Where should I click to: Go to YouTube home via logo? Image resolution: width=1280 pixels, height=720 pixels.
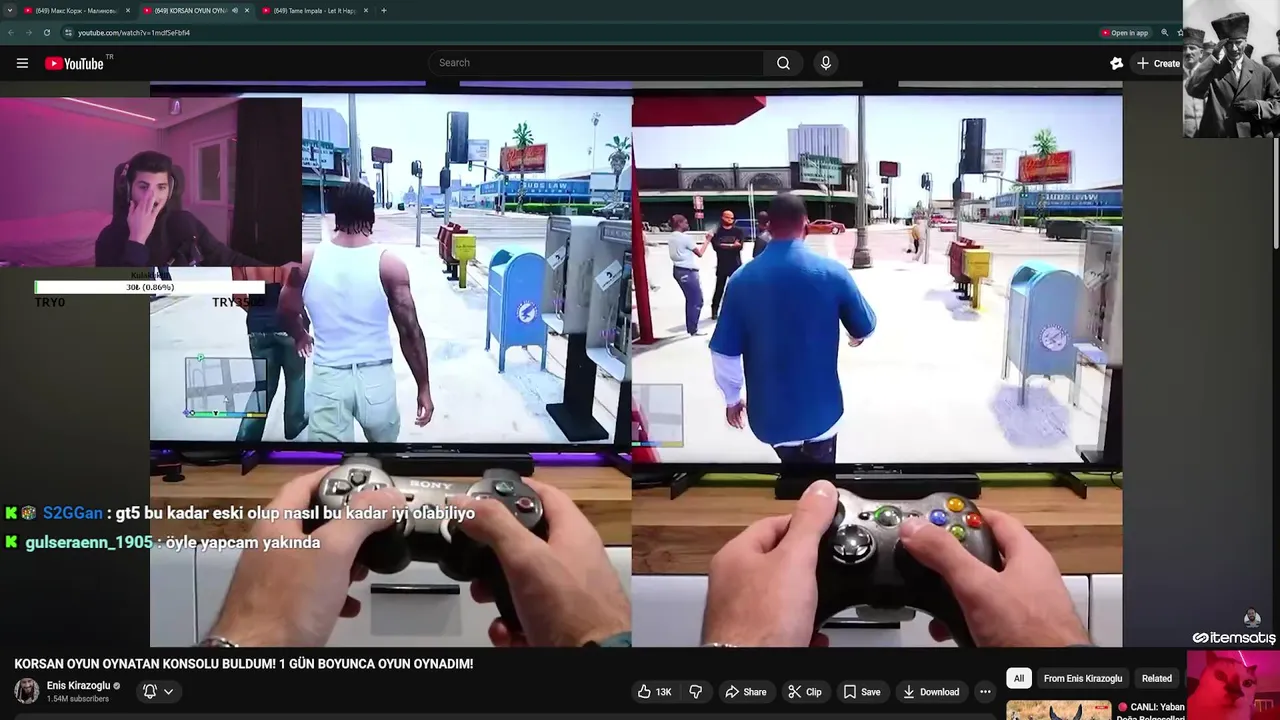[x=74, y=63]
